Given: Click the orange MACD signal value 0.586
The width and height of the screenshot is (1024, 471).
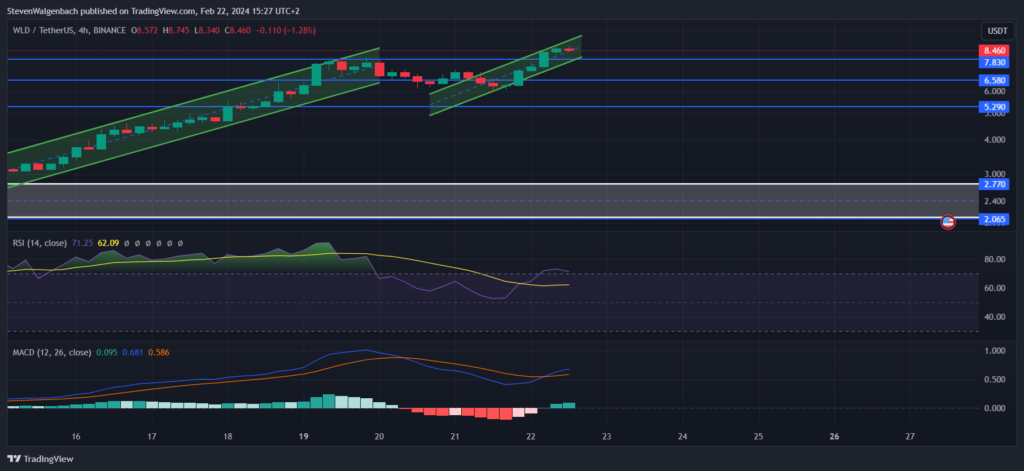Looking at the screenshot, I should [158, 351].
